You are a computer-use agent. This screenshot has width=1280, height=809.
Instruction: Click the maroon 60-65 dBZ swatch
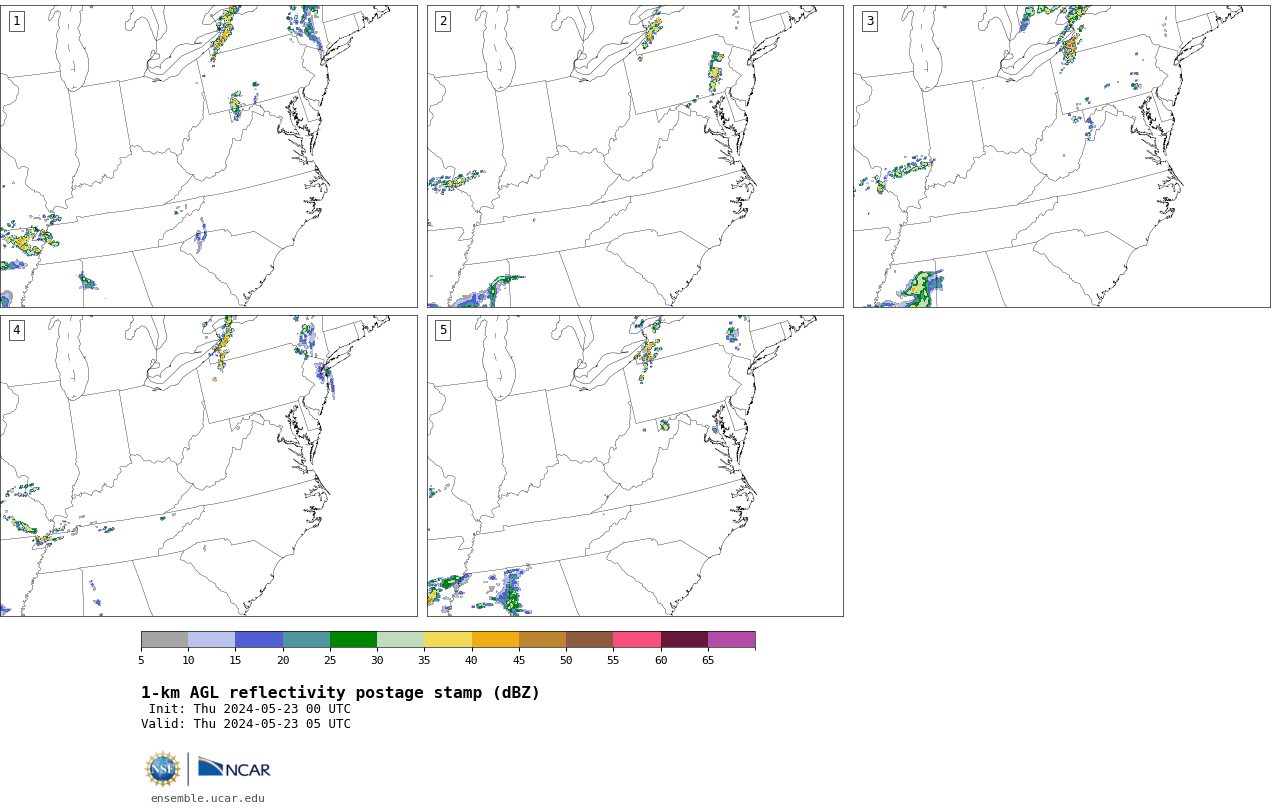[684, 640]
